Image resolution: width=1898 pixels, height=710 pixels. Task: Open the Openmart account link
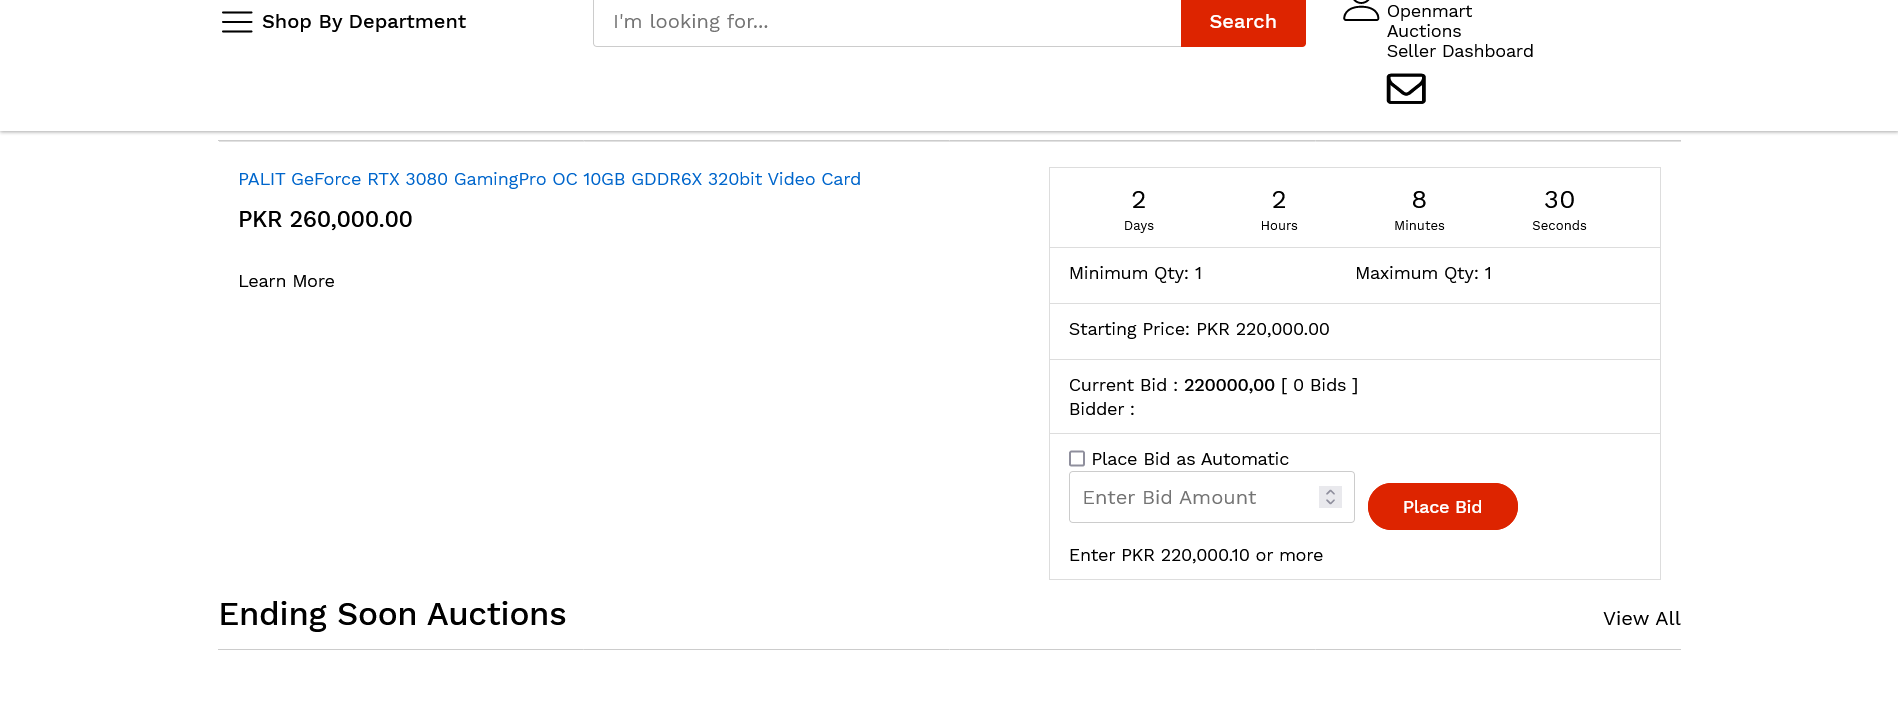[x=1429, y=11]
